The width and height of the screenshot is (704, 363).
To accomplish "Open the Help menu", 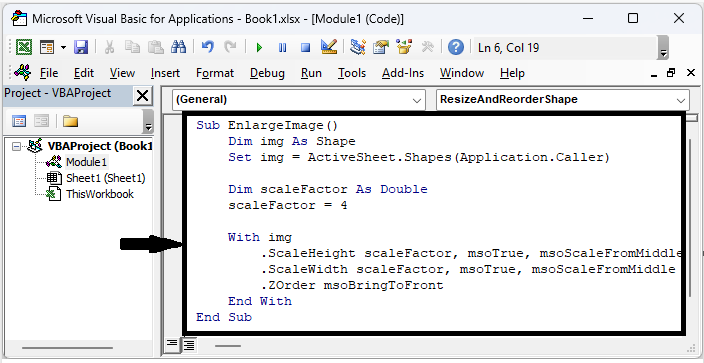I will pyautogui.click(x=512, y=73).
